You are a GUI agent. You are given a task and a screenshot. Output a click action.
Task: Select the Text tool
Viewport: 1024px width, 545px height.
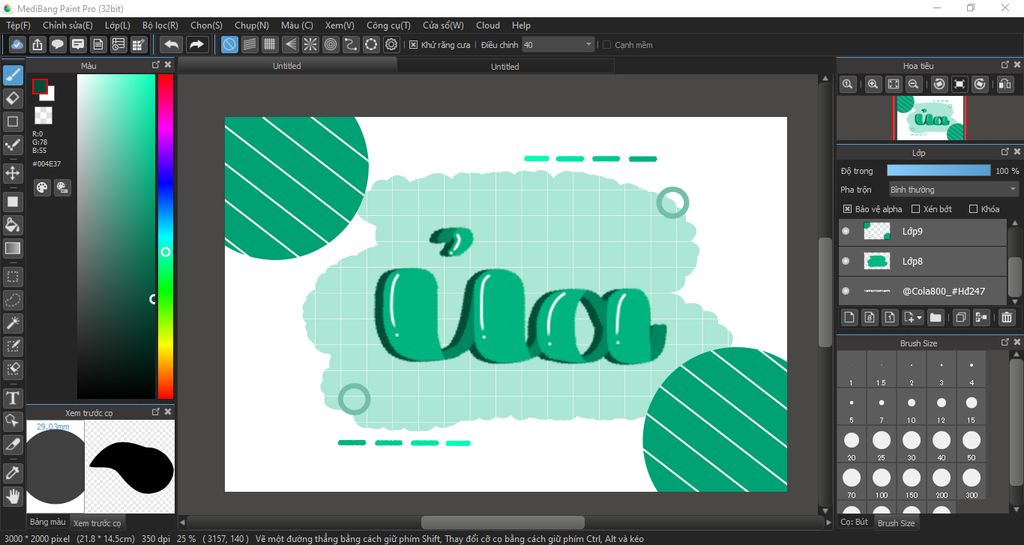tap(13, 397)
